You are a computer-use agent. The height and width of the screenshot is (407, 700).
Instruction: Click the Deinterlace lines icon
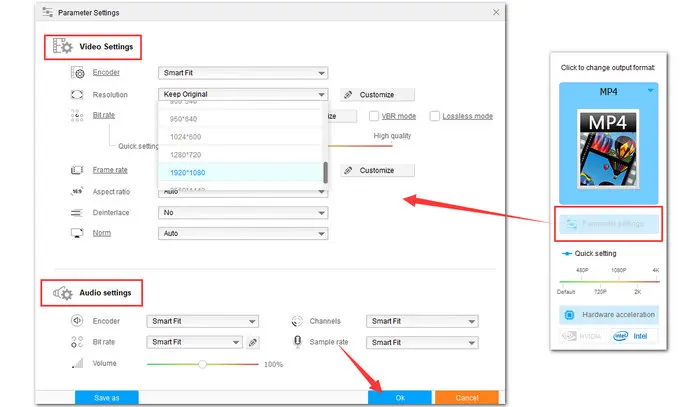[x=77, y=213]
